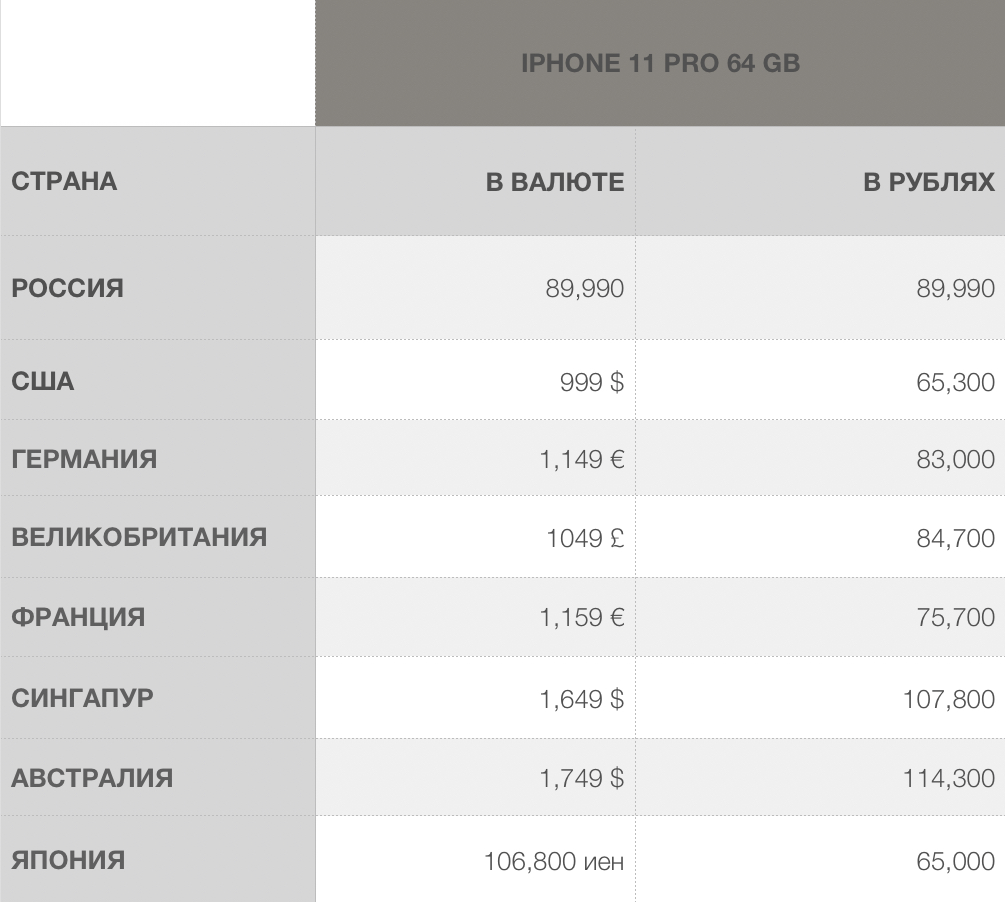Select the ГЕРМАНИЯ row label

(84, 459)
